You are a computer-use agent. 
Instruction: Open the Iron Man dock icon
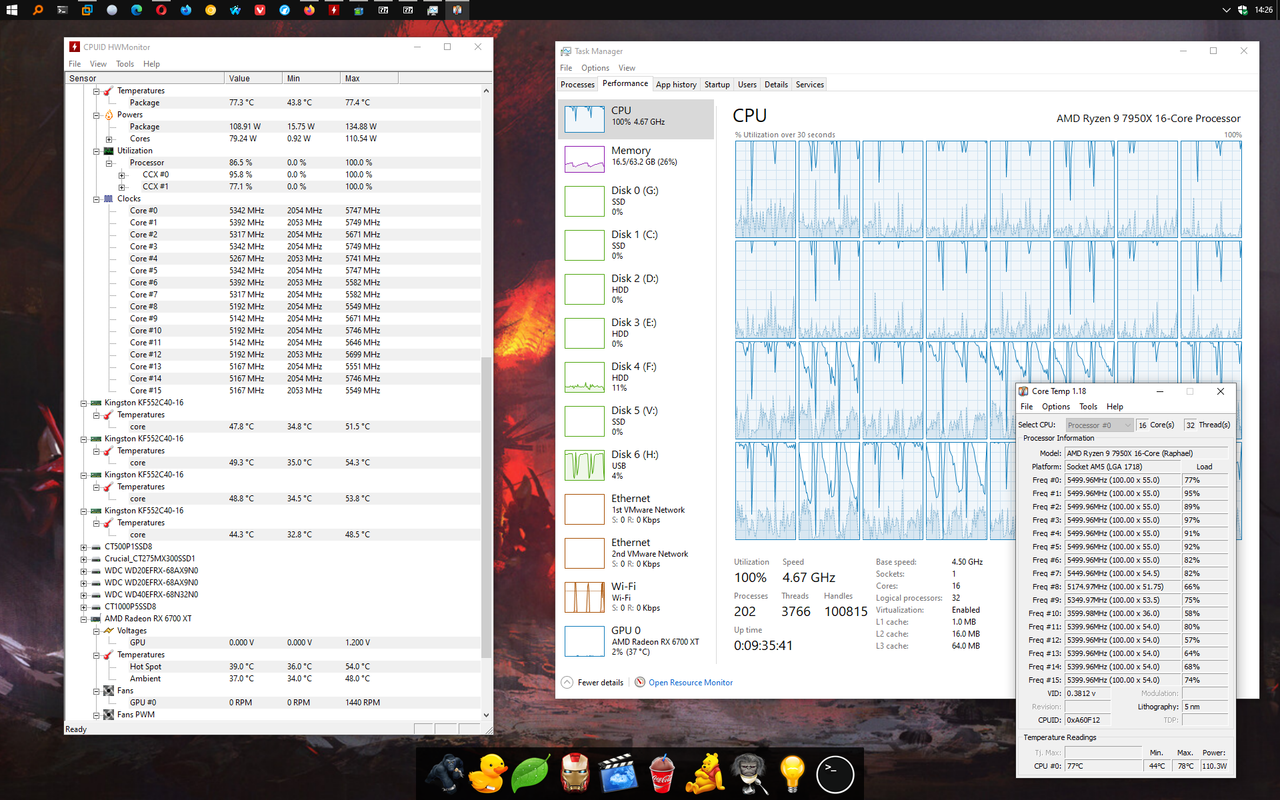tap(574, 773)
